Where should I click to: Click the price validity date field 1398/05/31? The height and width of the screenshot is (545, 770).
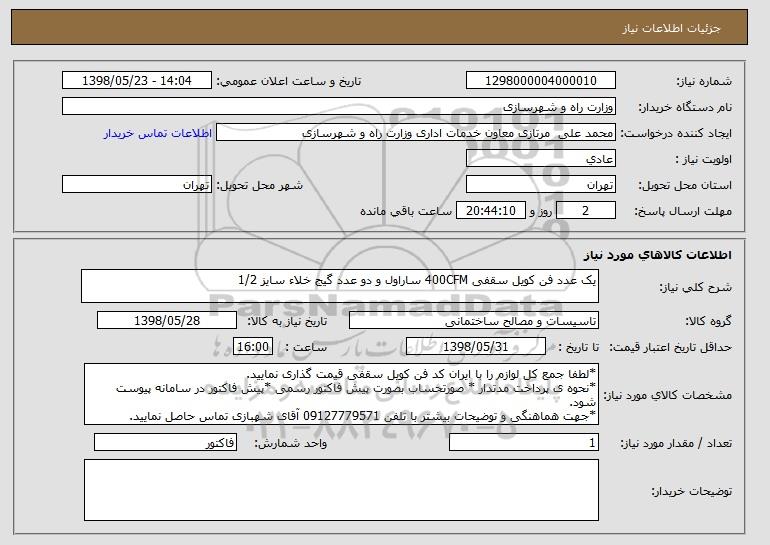point(476,347)
